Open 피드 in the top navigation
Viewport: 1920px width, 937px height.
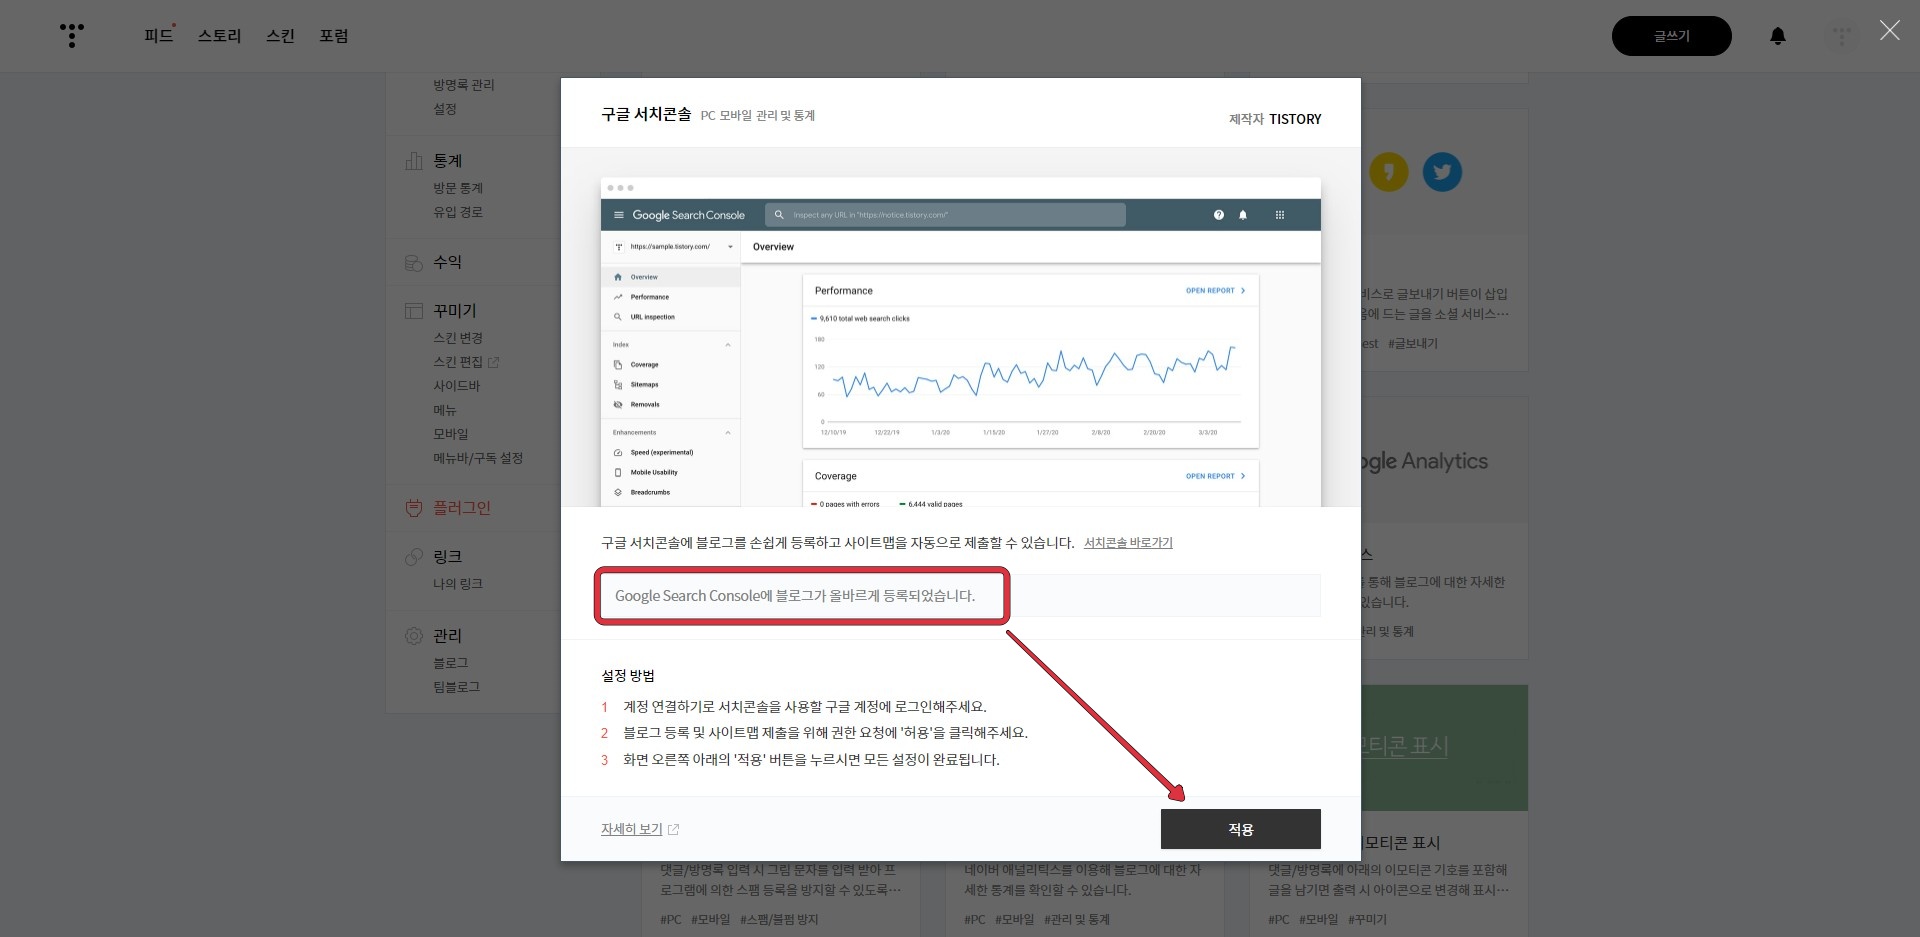[158, 36]
